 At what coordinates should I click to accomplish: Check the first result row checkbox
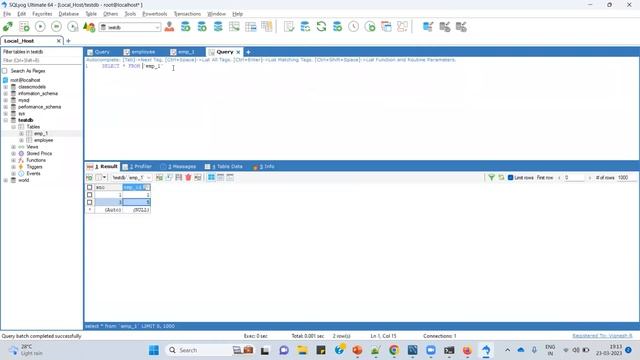[89, 195]
